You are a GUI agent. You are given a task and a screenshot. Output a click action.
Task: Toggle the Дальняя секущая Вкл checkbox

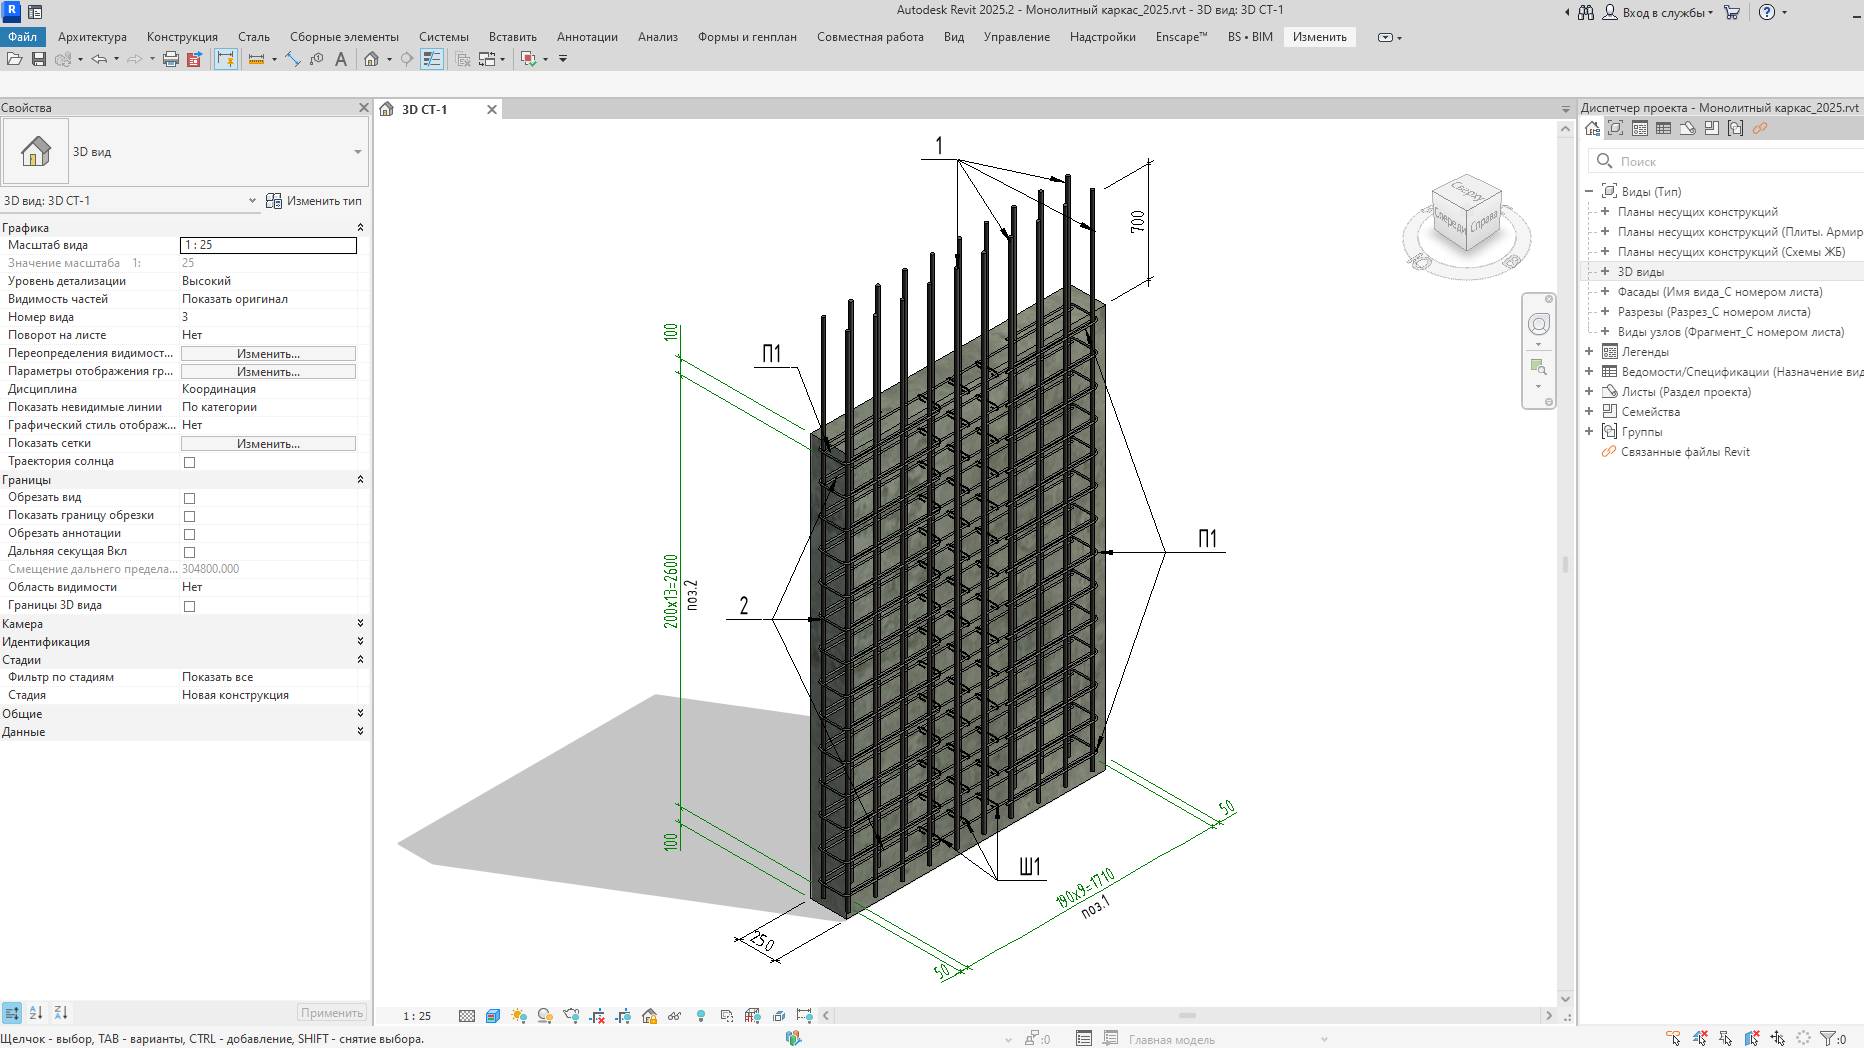(188, 551)
